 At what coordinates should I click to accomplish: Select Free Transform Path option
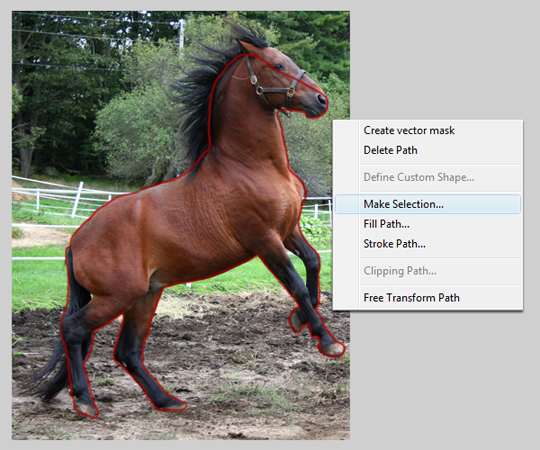click(412, 297)
